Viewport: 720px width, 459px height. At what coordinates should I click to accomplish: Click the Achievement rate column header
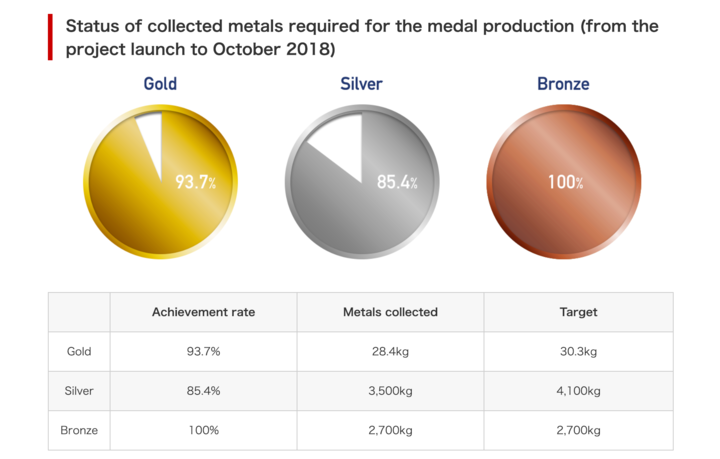point(203,312)
